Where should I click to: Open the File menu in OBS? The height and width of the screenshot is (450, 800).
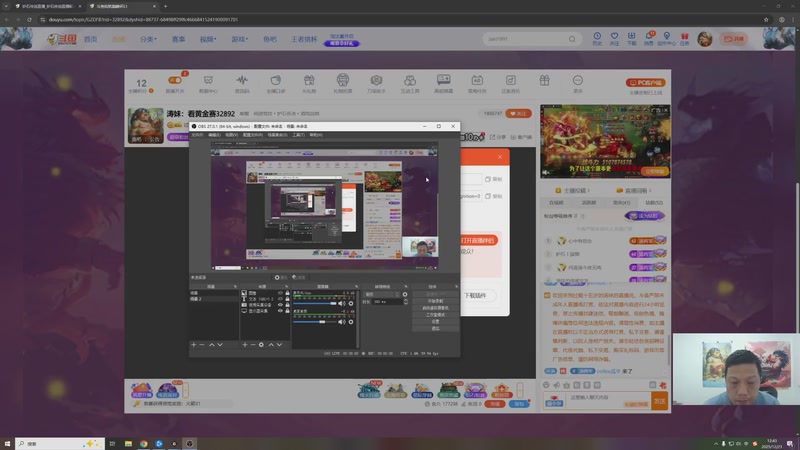197,135
